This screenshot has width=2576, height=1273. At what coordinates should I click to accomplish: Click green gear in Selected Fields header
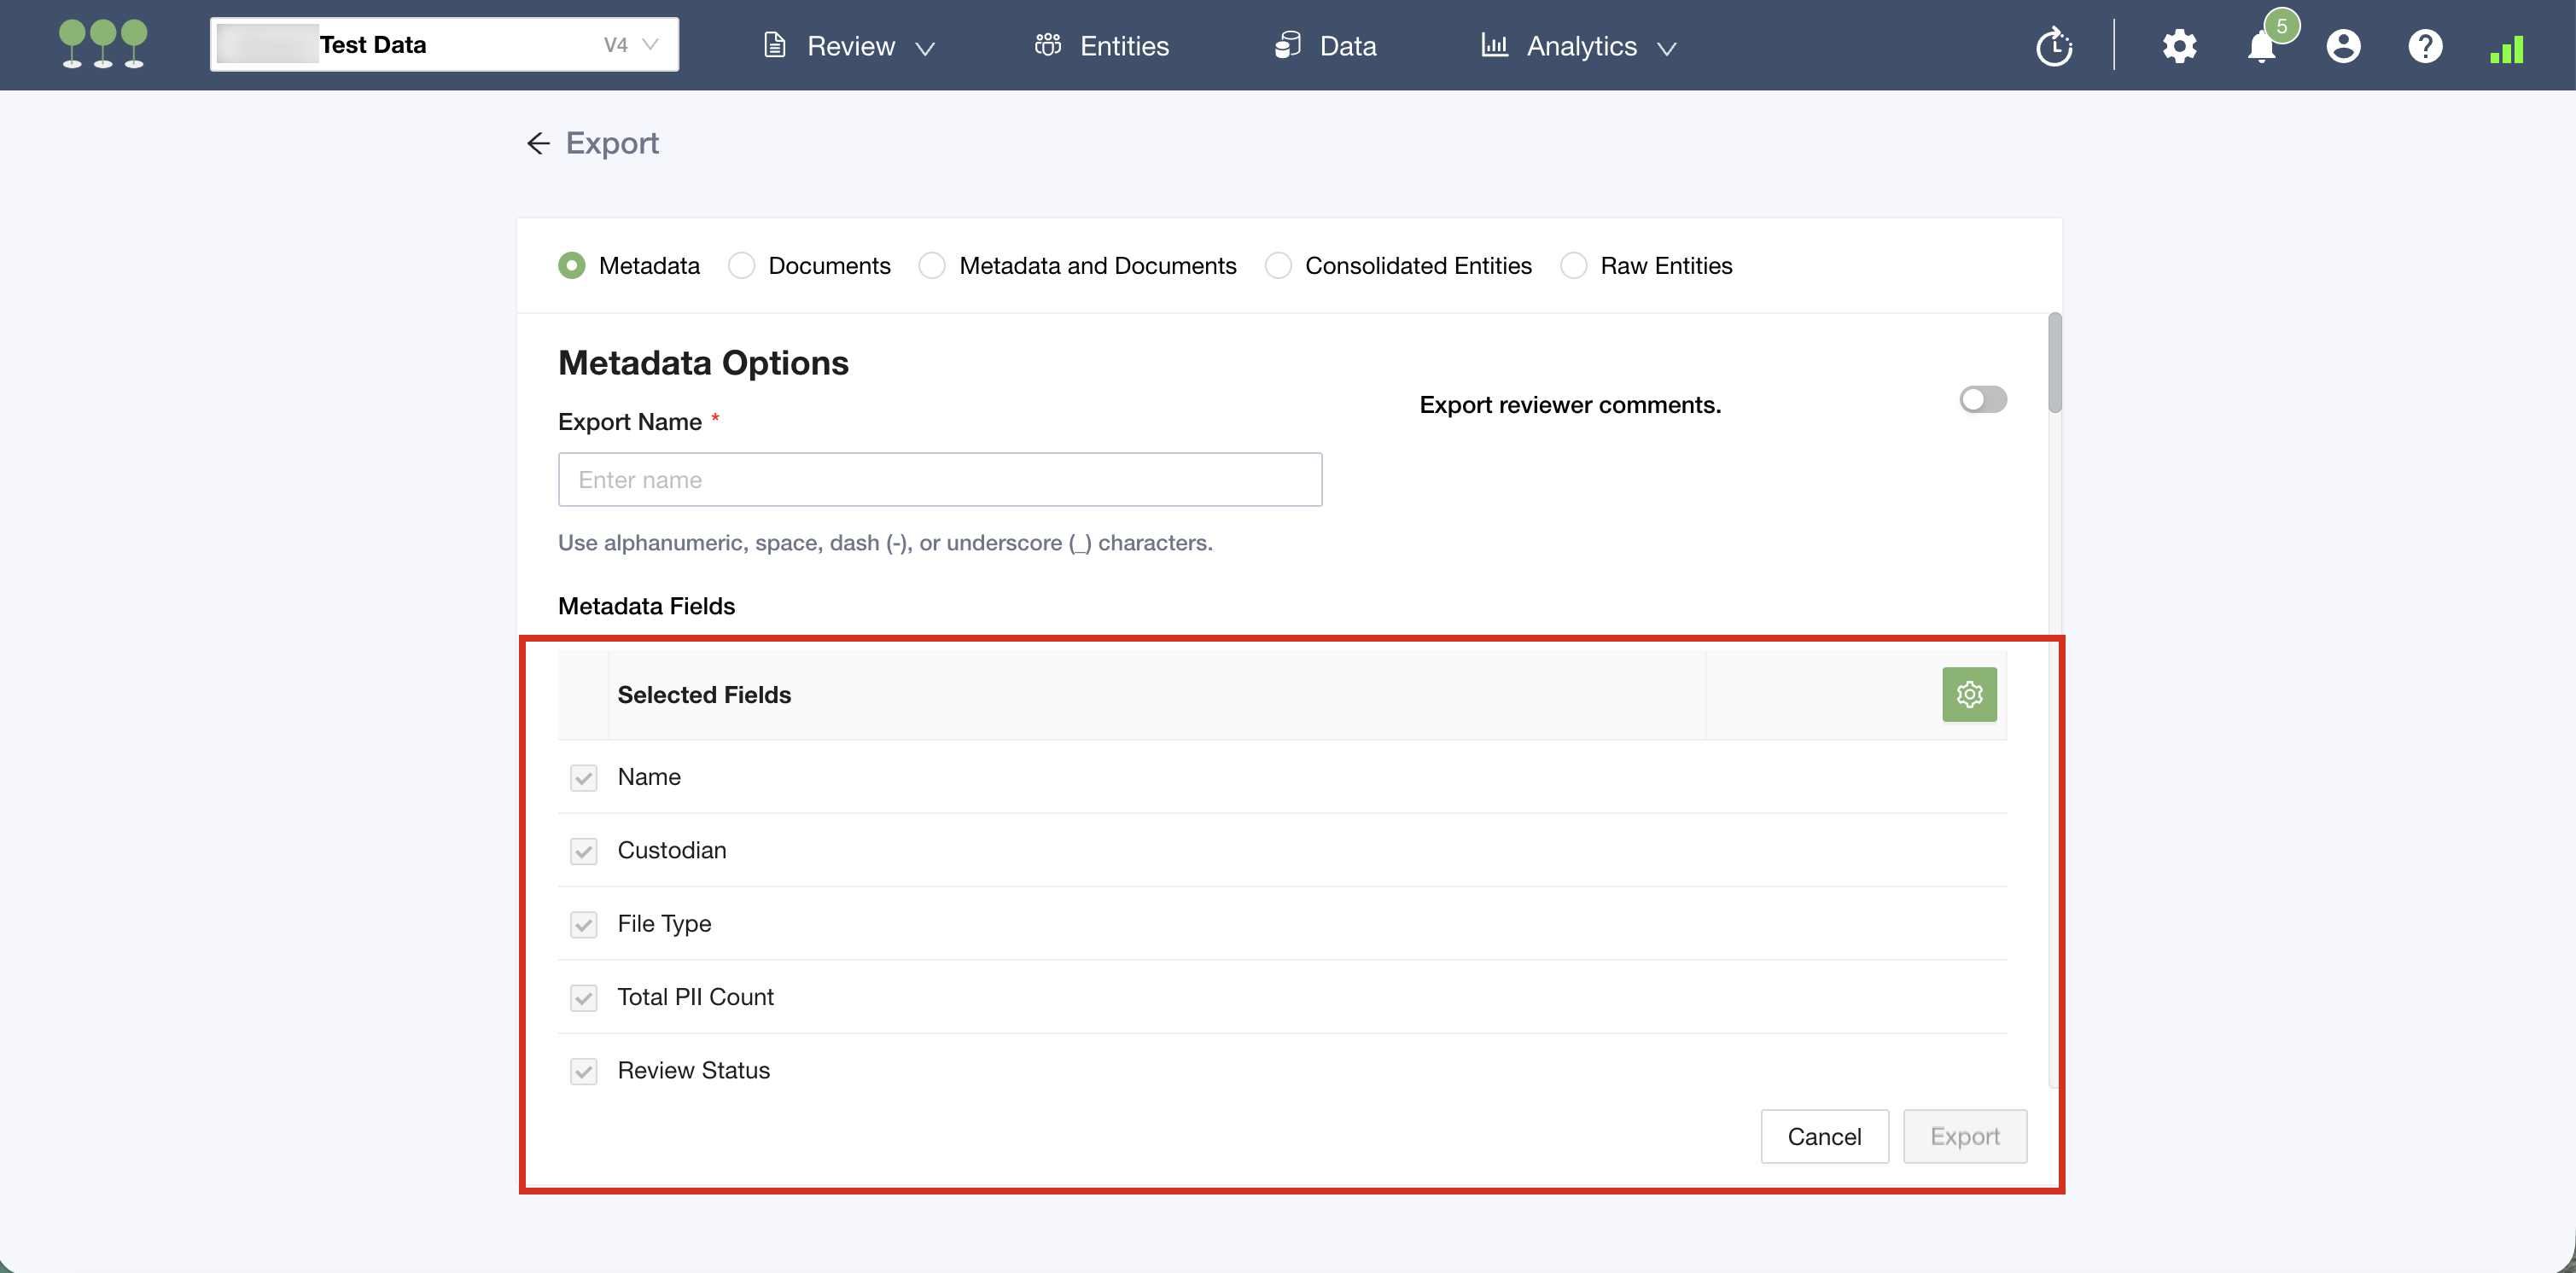(x=1968, y=694)
